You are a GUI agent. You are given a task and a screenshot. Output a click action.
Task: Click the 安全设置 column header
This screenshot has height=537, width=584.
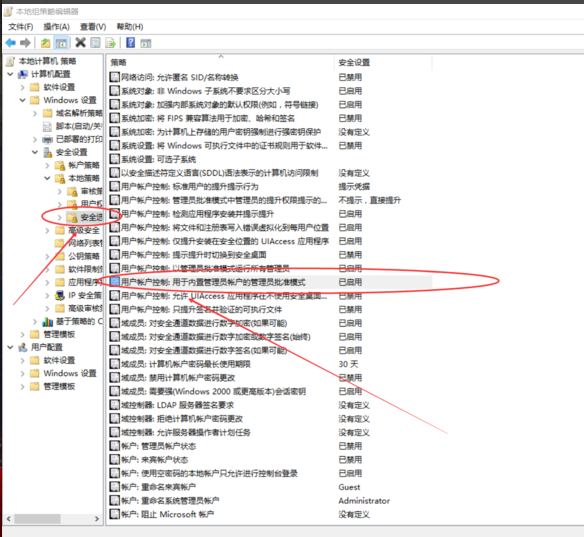click(383, 62)
